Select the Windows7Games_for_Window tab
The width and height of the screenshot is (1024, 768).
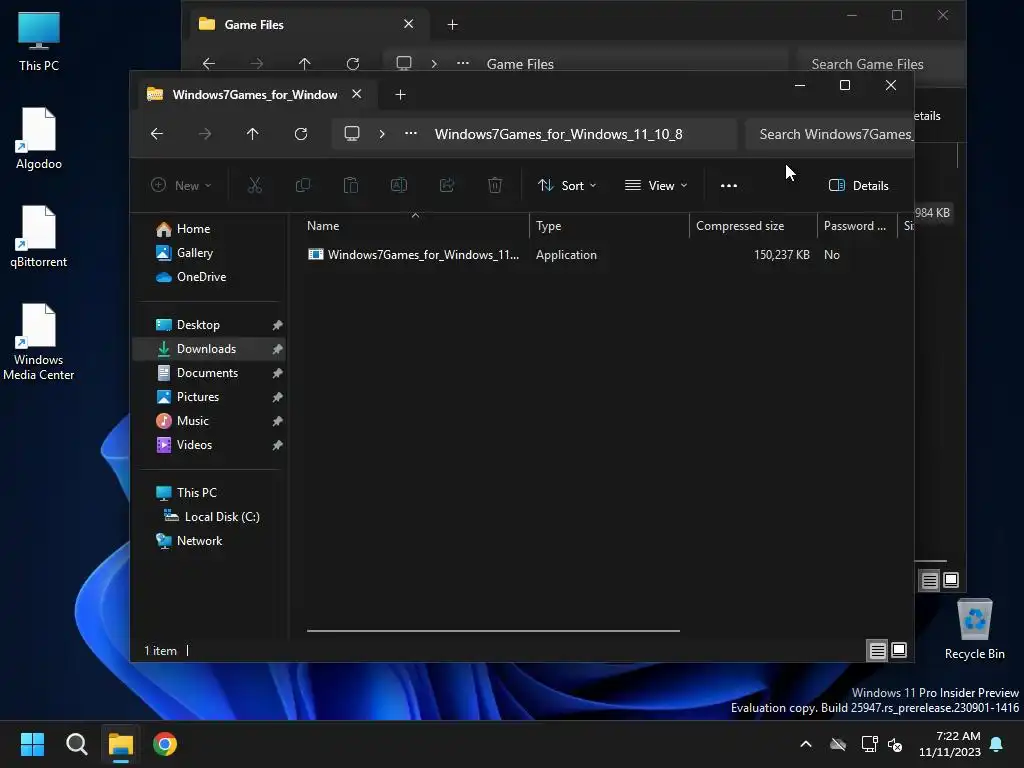pyautogui.click(x=255, y=95)
